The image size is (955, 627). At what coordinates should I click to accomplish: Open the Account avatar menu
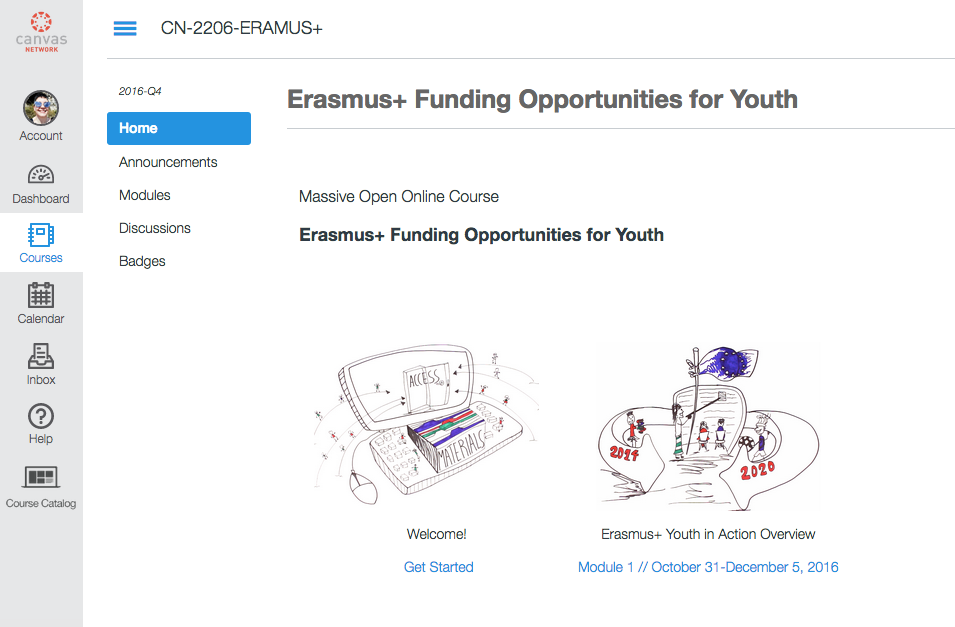[x=41, y=108]
